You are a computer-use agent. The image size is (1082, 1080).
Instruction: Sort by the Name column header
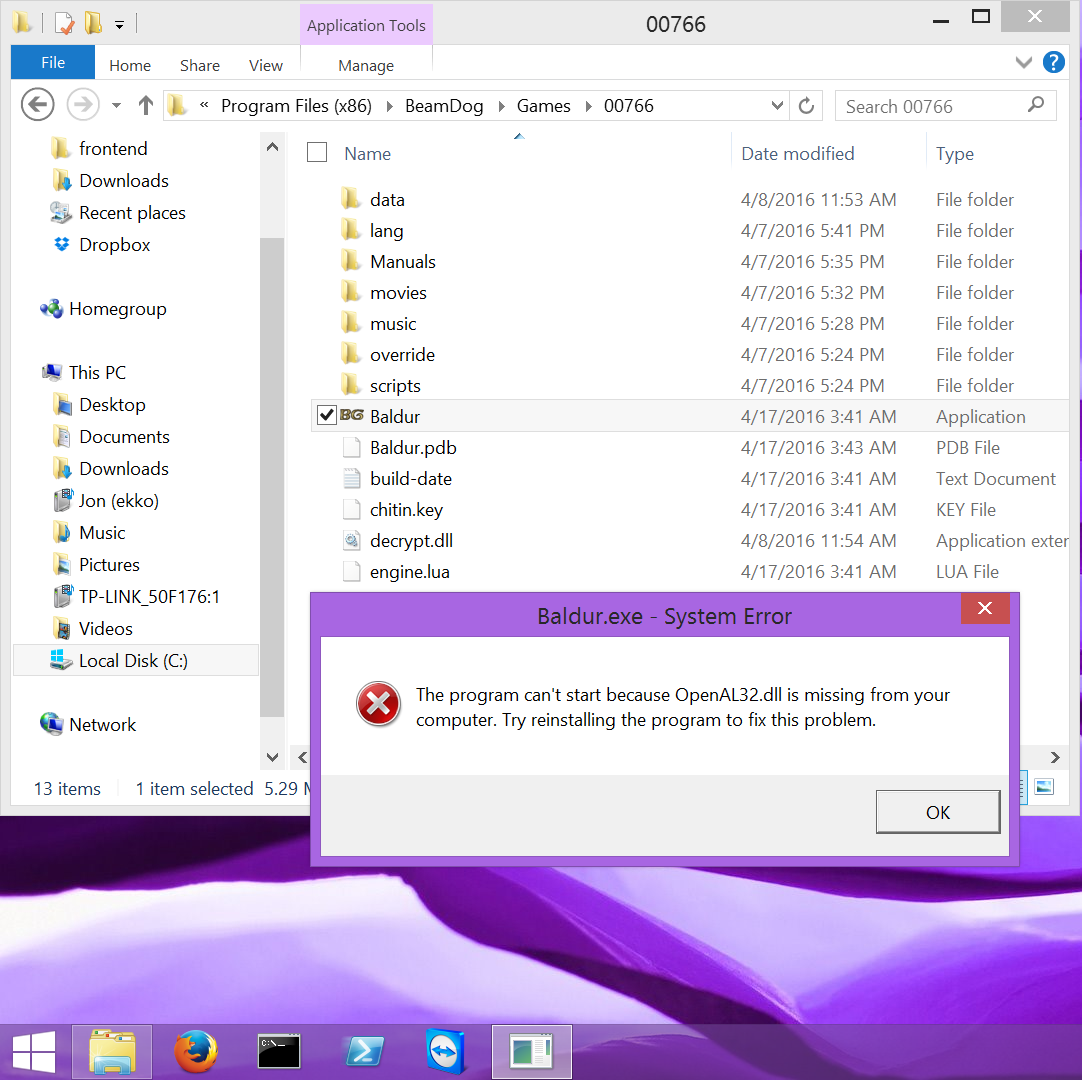click(368, 153)
